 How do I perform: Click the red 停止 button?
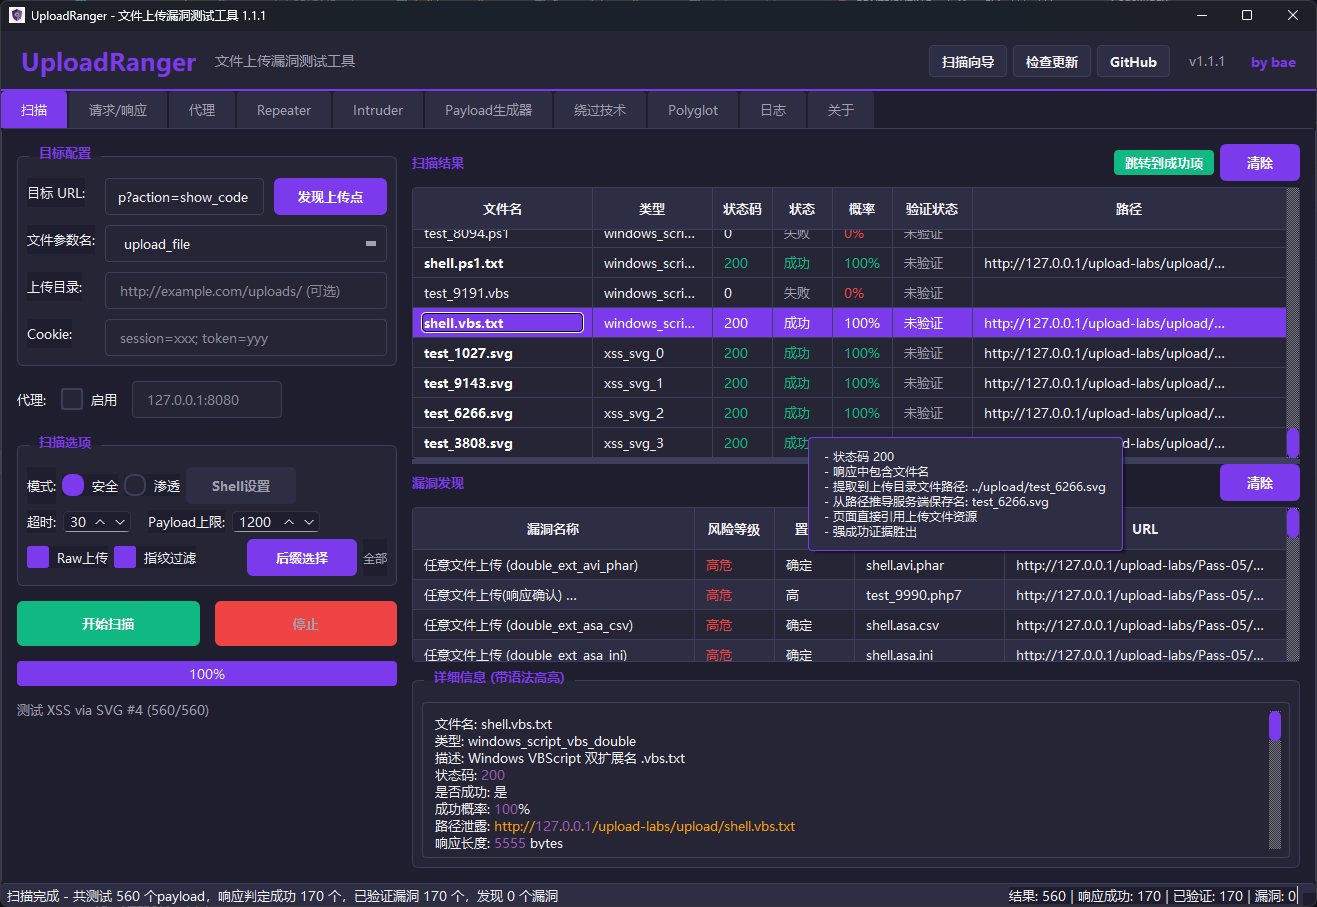(x=306, y=624)
